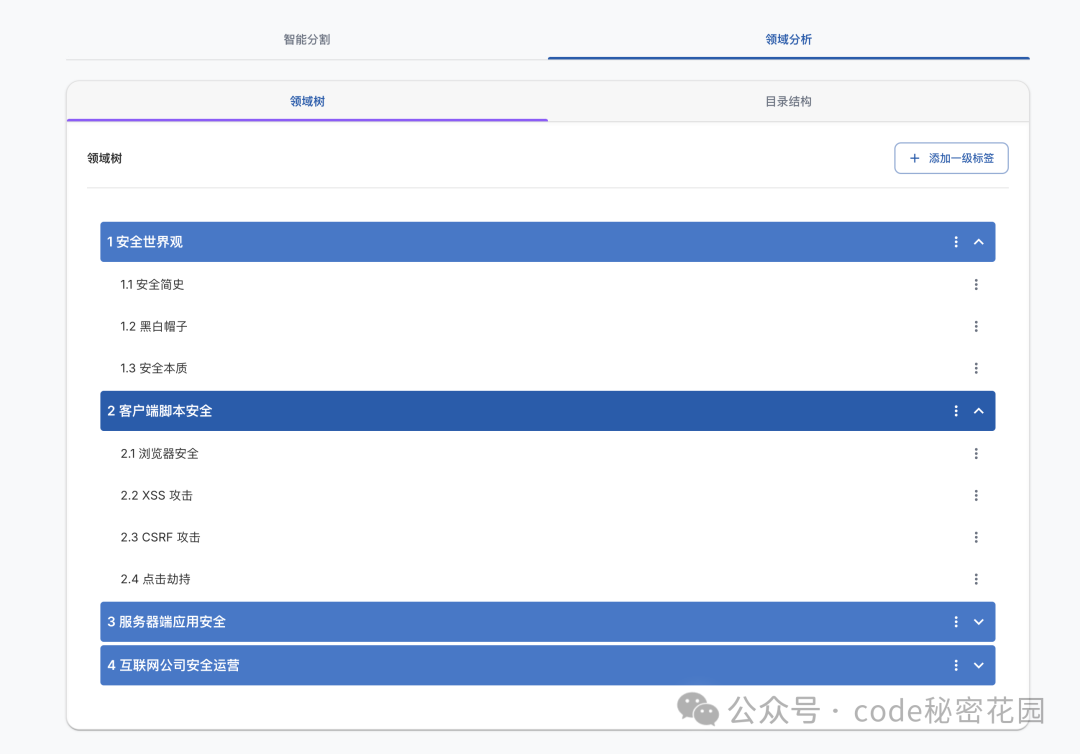Expand the 4 互联网公司安全运营 section
Screen dimensions: 1080x754
pyautogui.click(x=979, y=665)
